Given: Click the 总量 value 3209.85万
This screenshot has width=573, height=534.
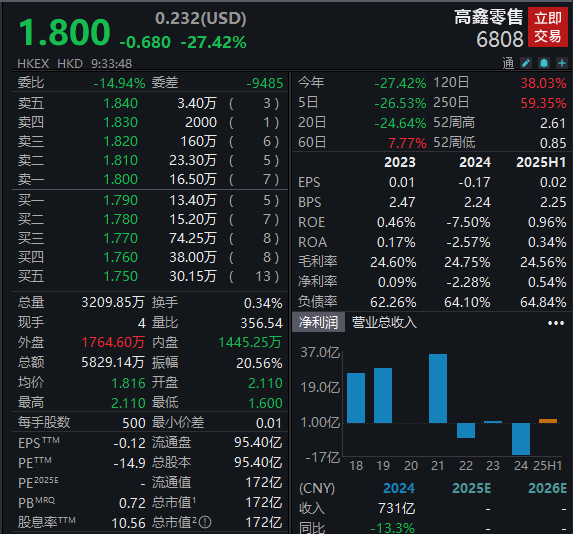Looking at the screenshot, I should pyautogui.click(x=113, y=303).
